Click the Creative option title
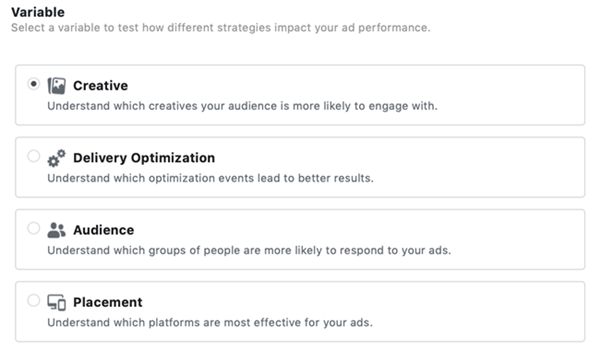This screenshot has width=600, height=361. (101, 86)
